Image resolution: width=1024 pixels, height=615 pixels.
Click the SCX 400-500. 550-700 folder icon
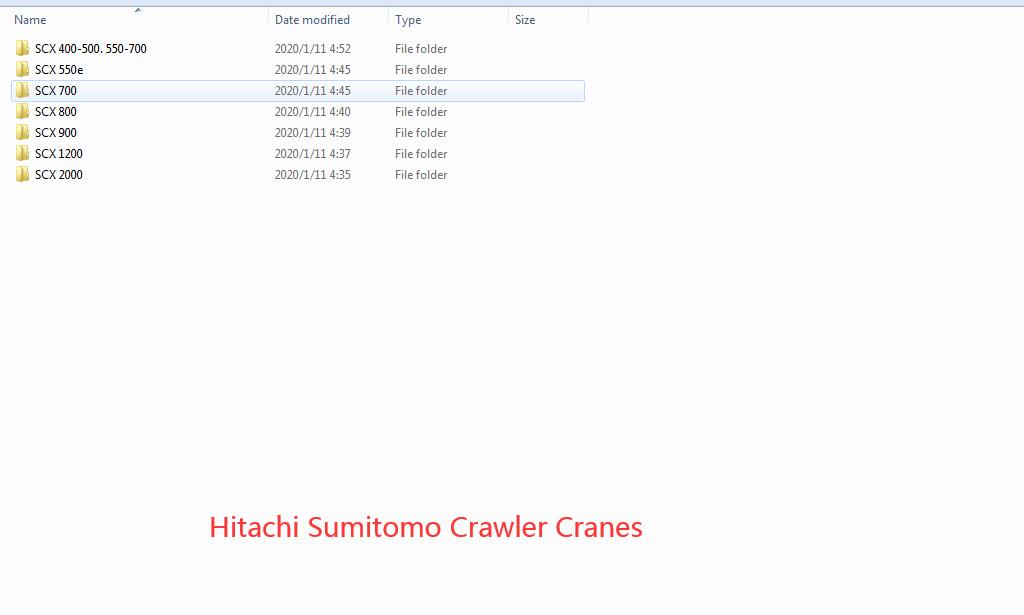[22, 48]
